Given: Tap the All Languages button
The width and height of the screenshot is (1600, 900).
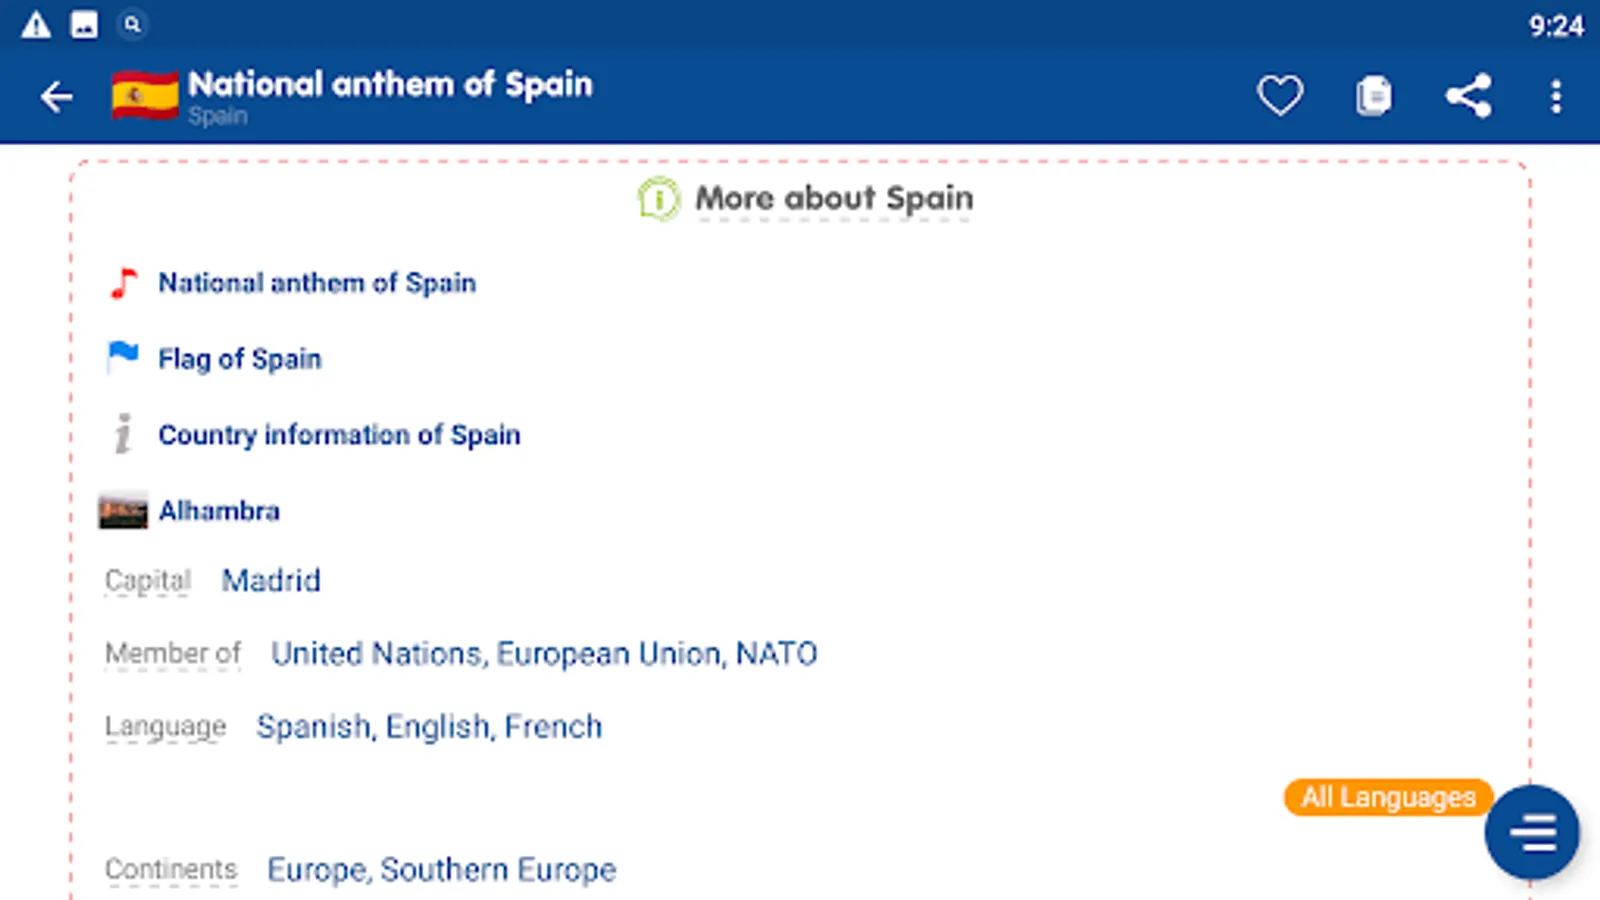Looking at the screenshot, I should (x=1388, y=797).
